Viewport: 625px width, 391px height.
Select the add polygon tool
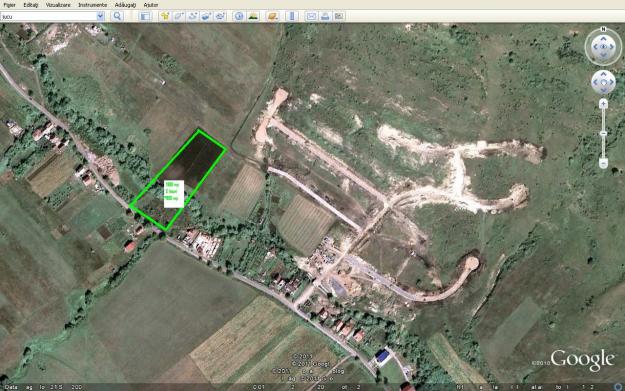pyautogui.click(x=179, y=16)
